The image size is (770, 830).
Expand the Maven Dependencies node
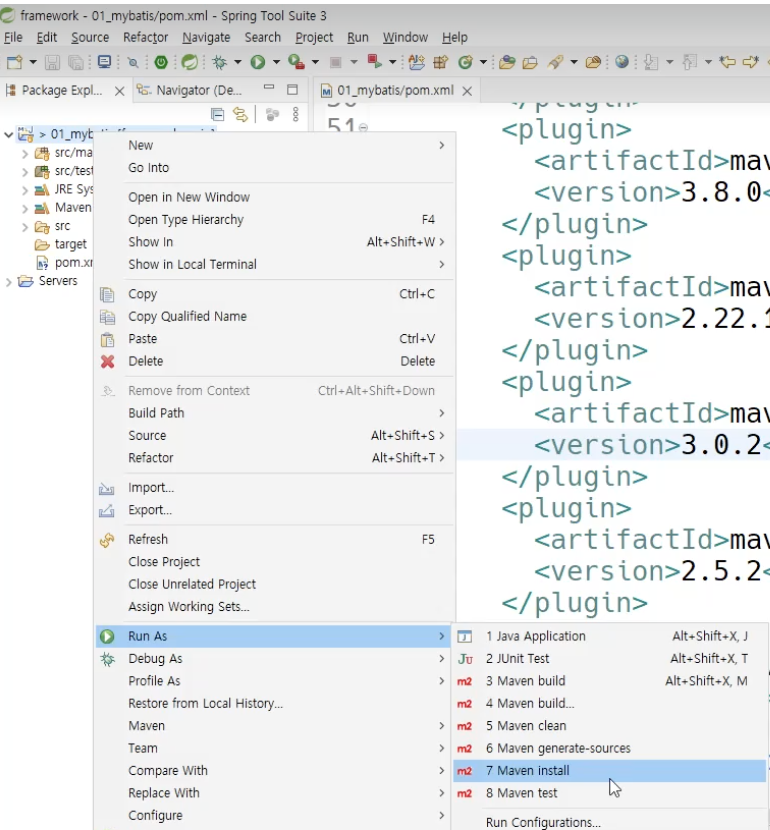coord(25,209)
